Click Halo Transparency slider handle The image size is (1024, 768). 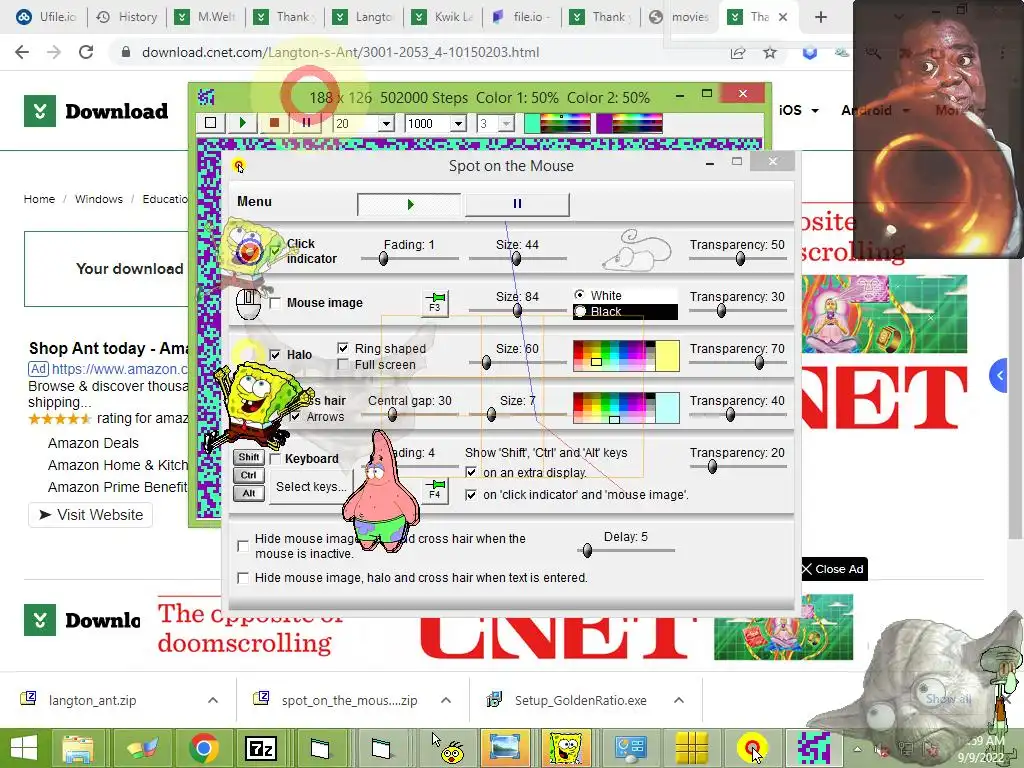pos(759,363)
